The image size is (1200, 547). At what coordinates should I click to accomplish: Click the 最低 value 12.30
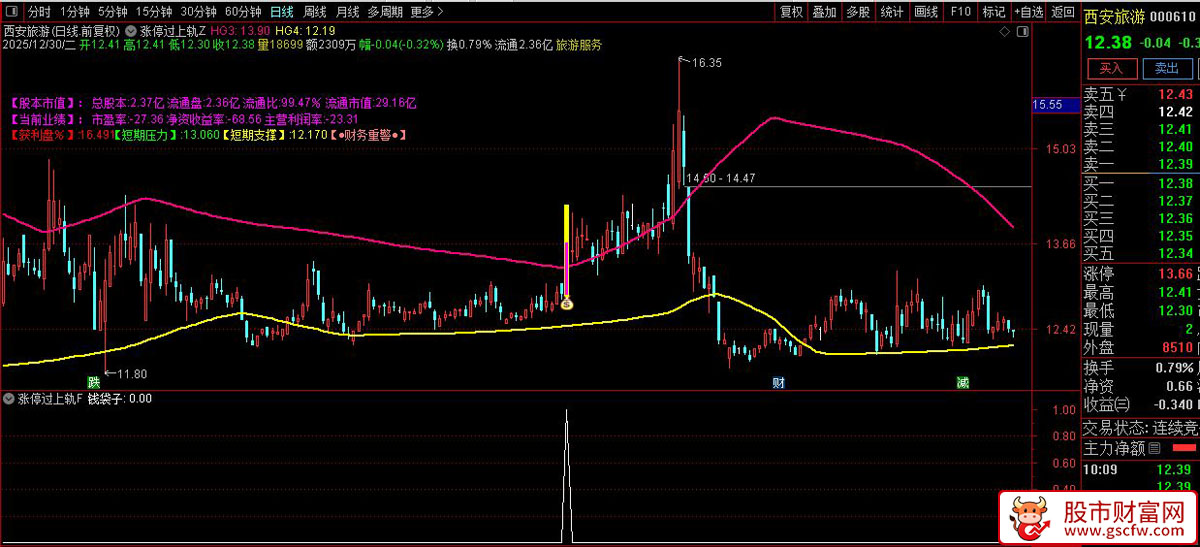click(x=1176, y=310)
